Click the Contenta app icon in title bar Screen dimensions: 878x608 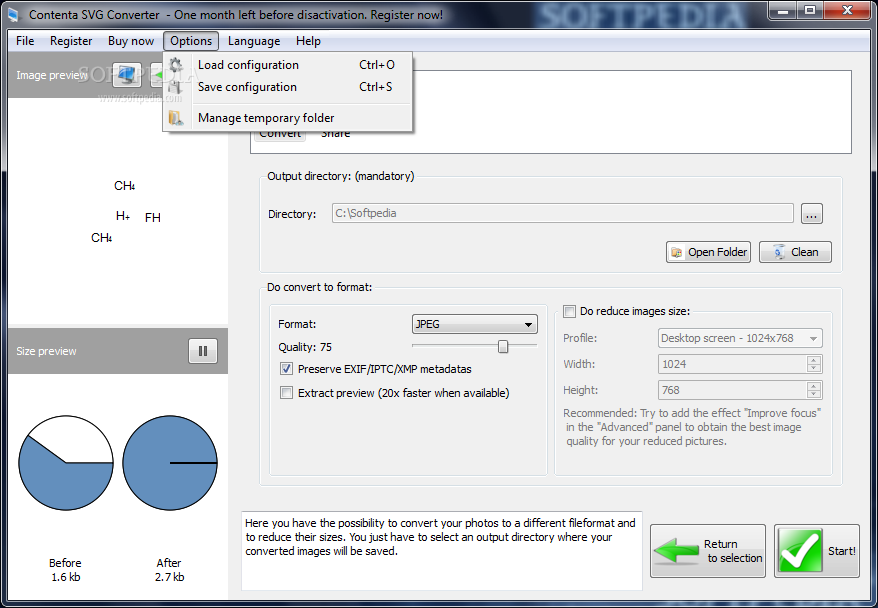tap(13, 15)
